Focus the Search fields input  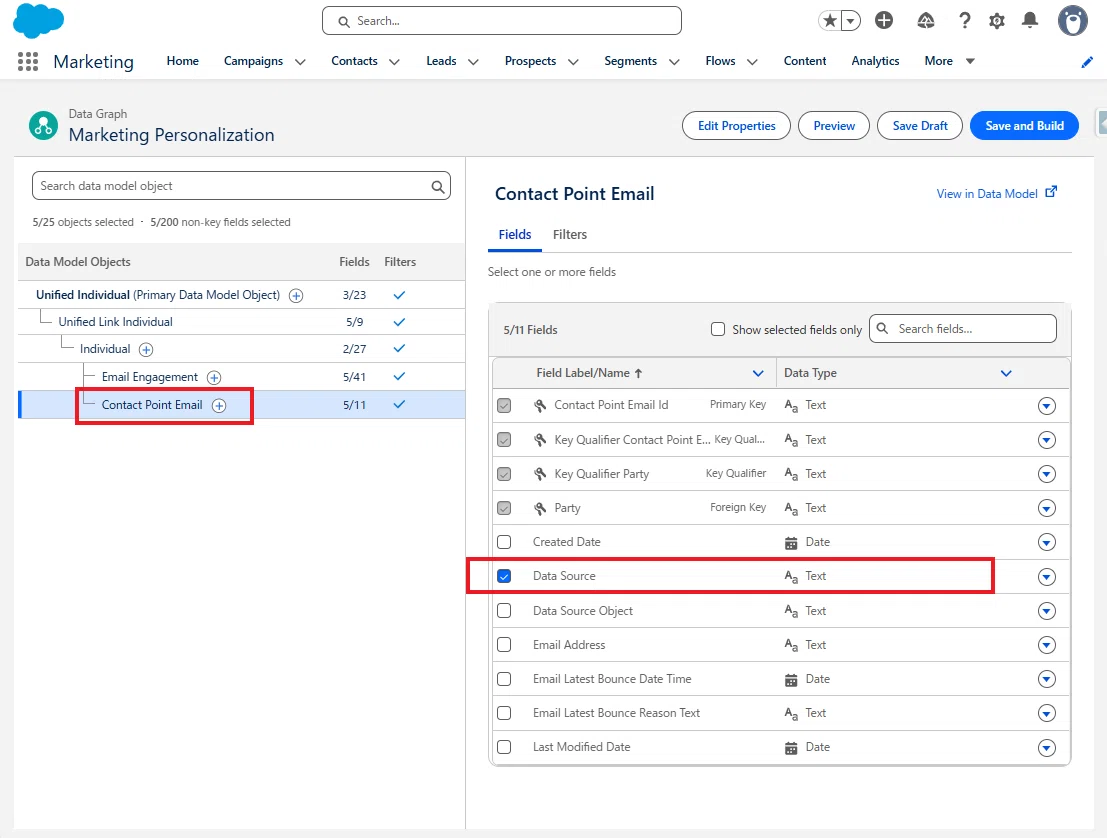coord(963,329)
